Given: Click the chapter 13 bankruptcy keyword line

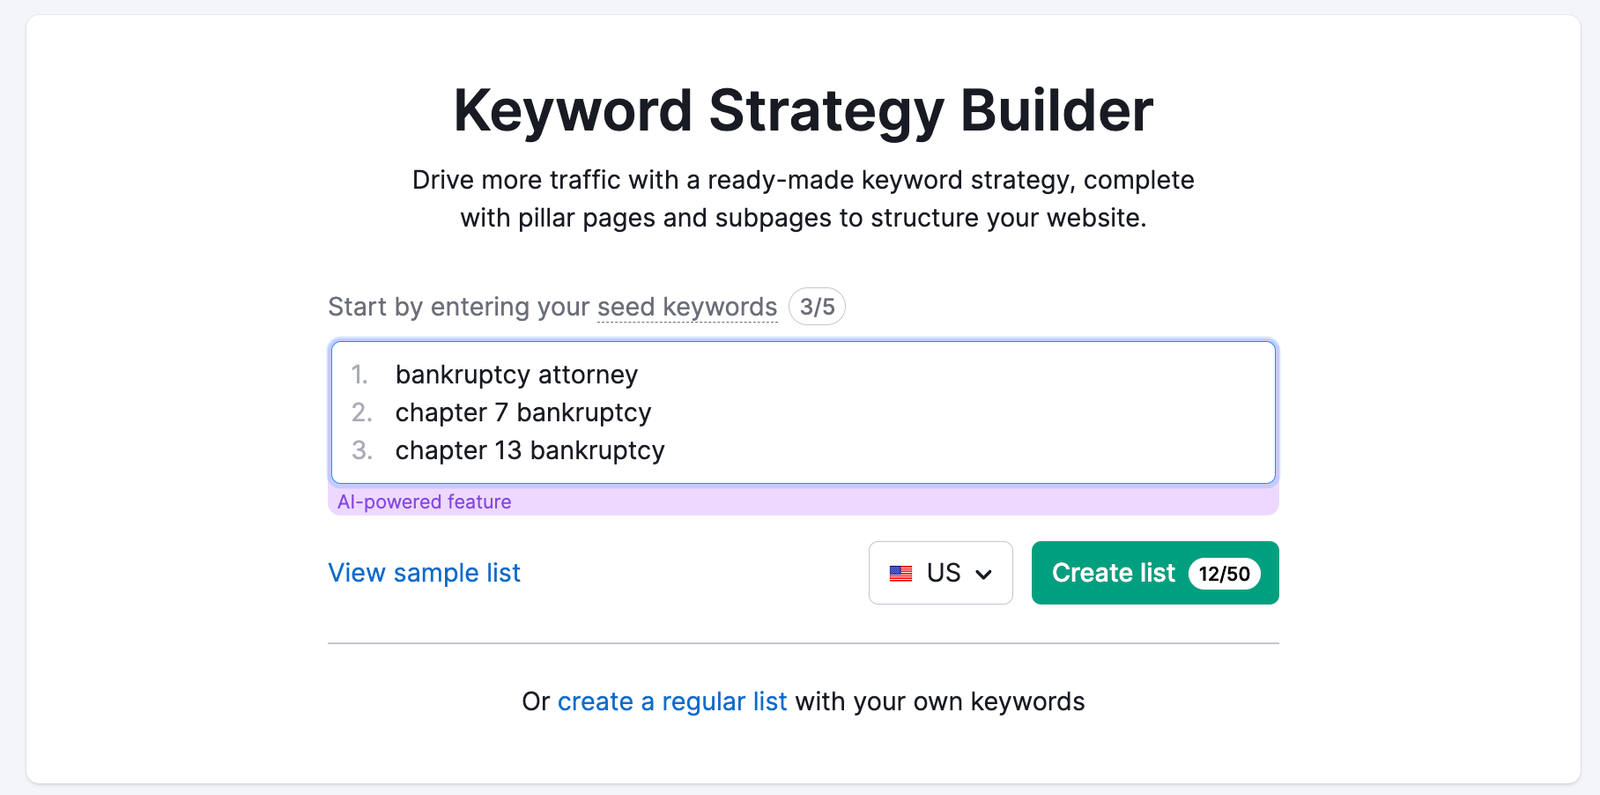Looking at the screenshot, I should point(530,451).
